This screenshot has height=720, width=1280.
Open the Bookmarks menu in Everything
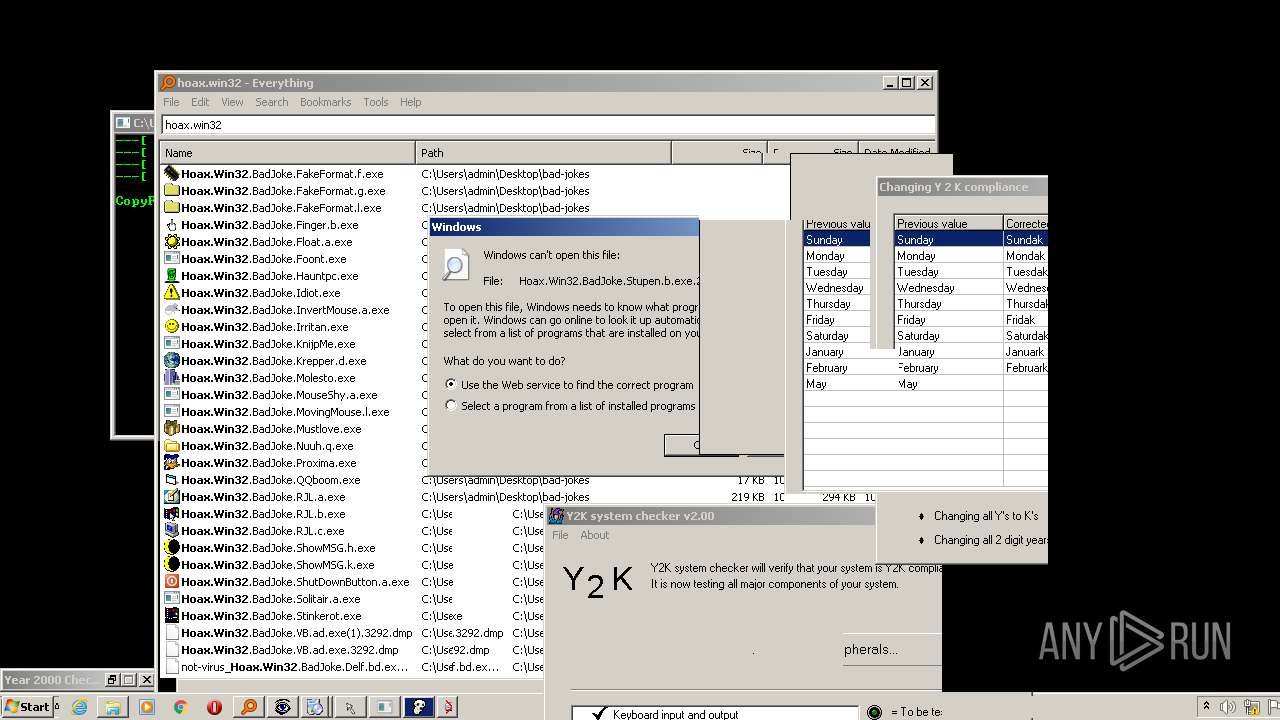(325, 102)
